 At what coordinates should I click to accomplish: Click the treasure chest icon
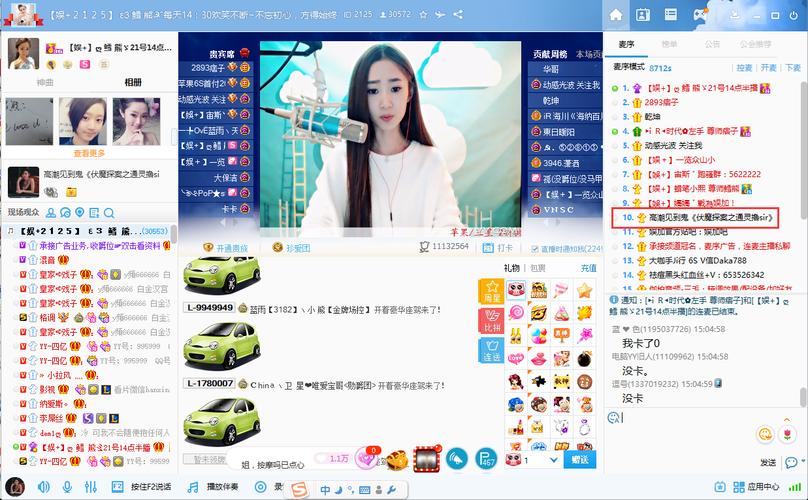(396, 458)
